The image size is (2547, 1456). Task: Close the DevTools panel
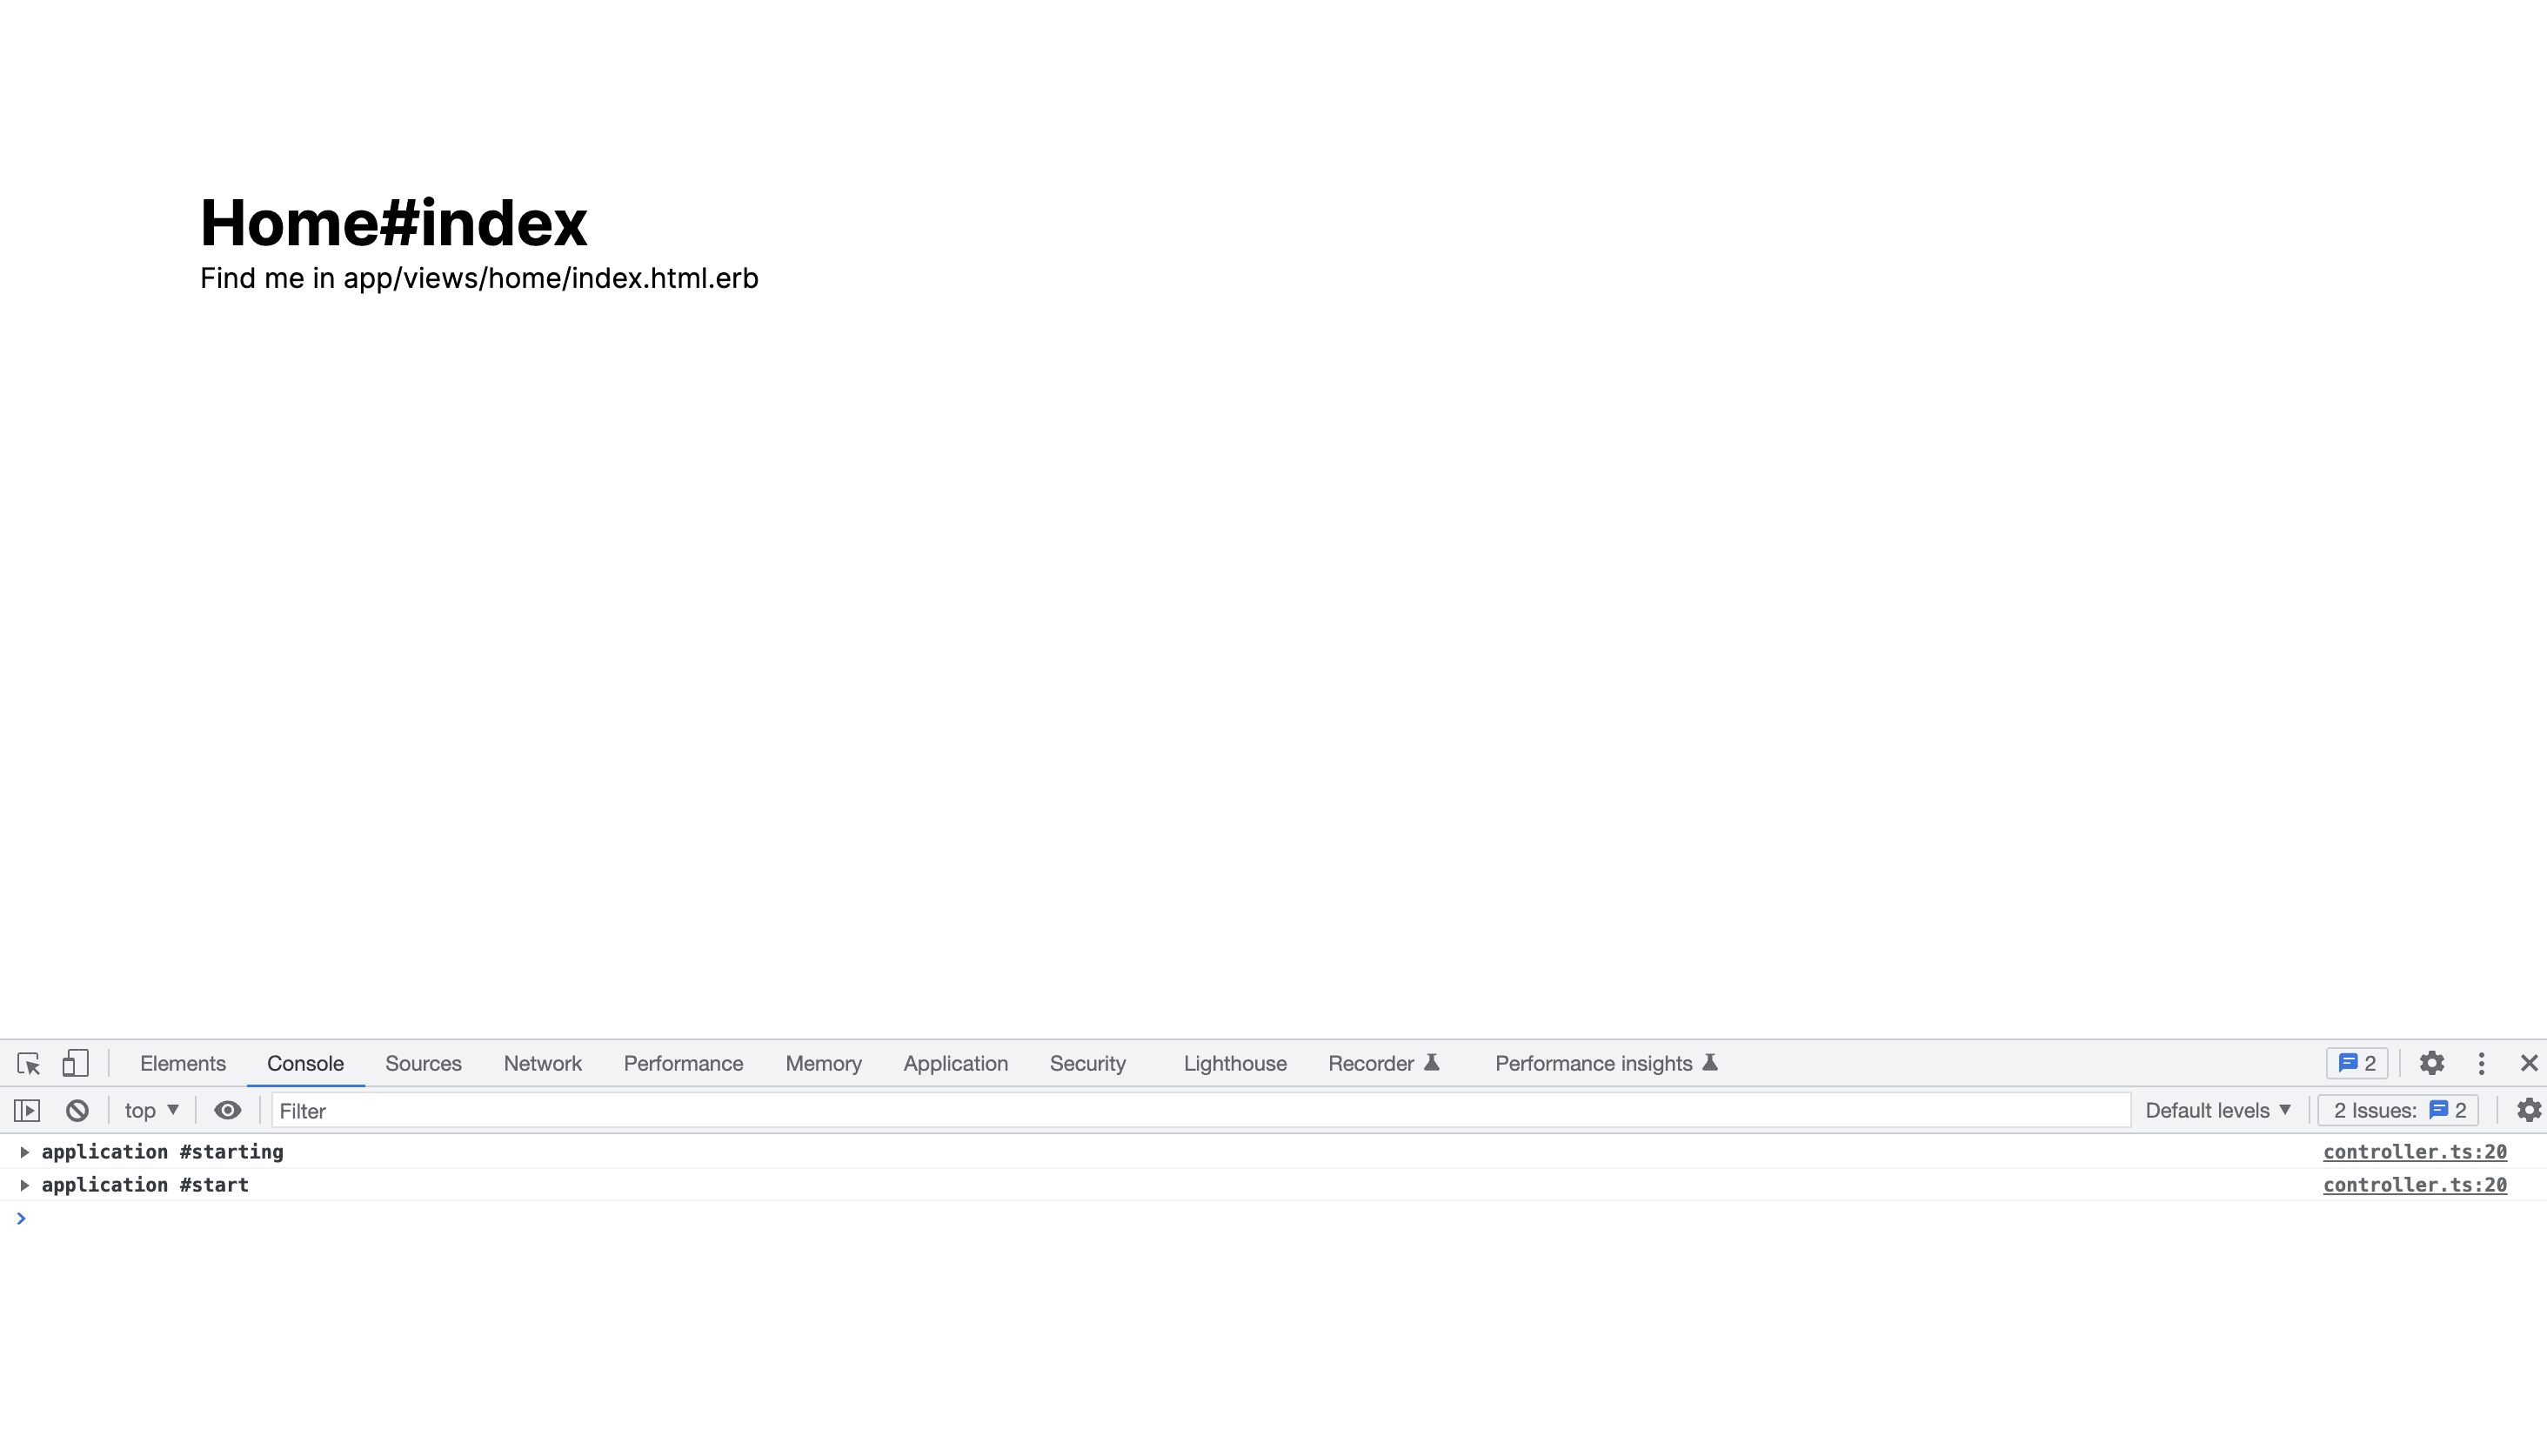(2528, 1063)
